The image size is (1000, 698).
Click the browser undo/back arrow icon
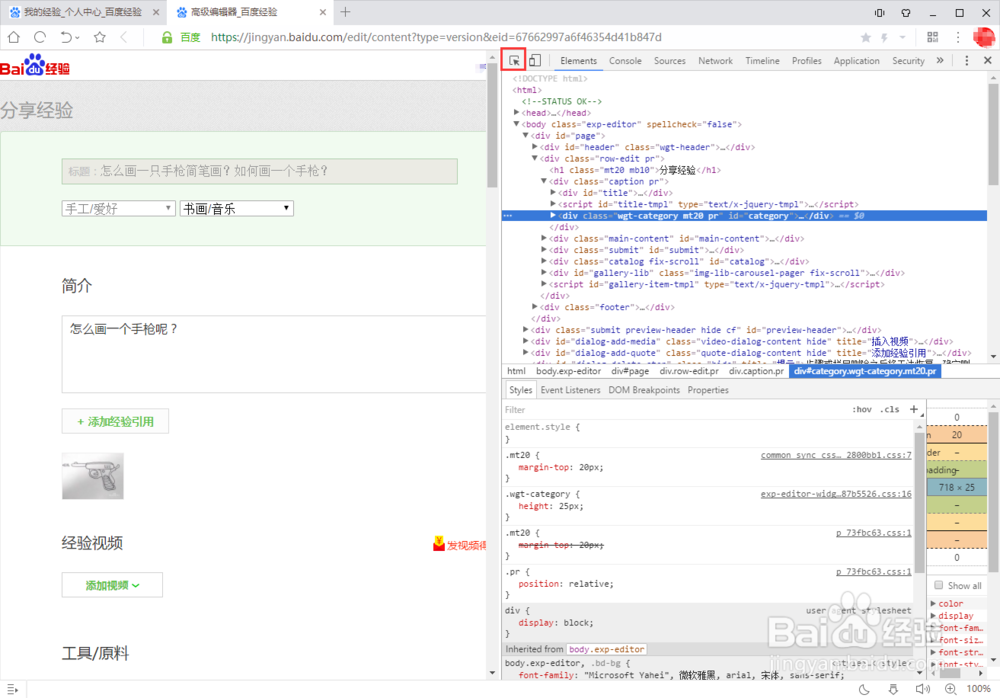click(x=66, y=37)
